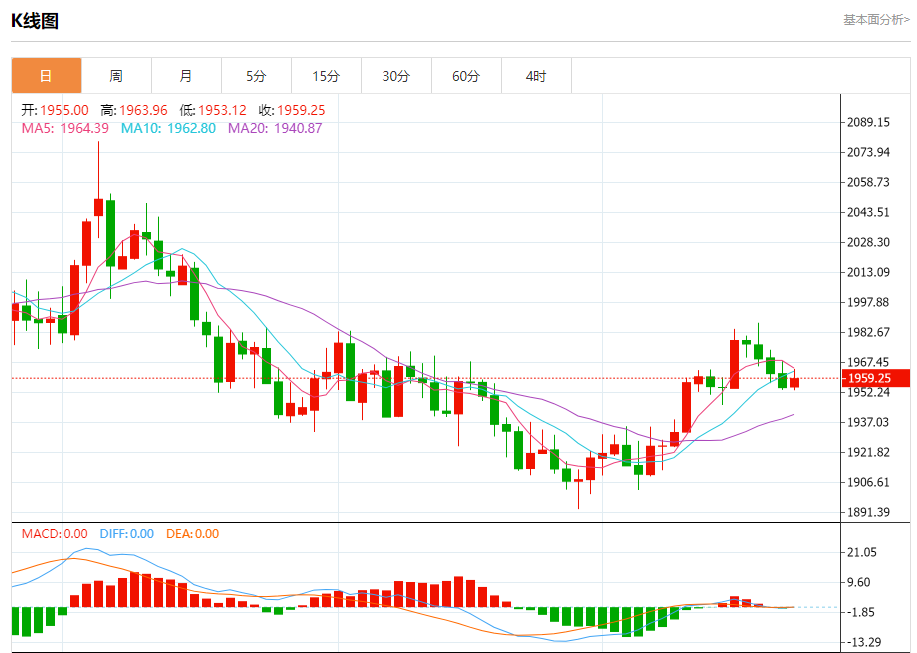Click the 1921.82 price axis label

pos(868,452)
